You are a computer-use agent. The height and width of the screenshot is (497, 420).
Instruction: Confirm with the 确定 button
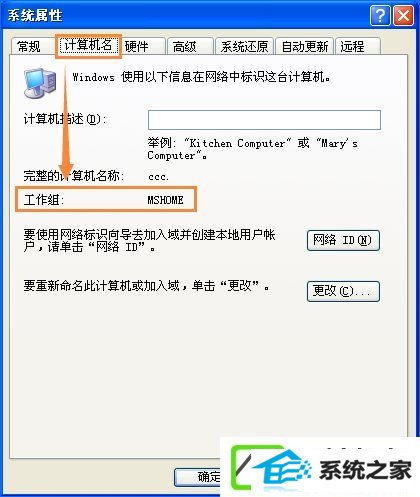tap(197, 477)
